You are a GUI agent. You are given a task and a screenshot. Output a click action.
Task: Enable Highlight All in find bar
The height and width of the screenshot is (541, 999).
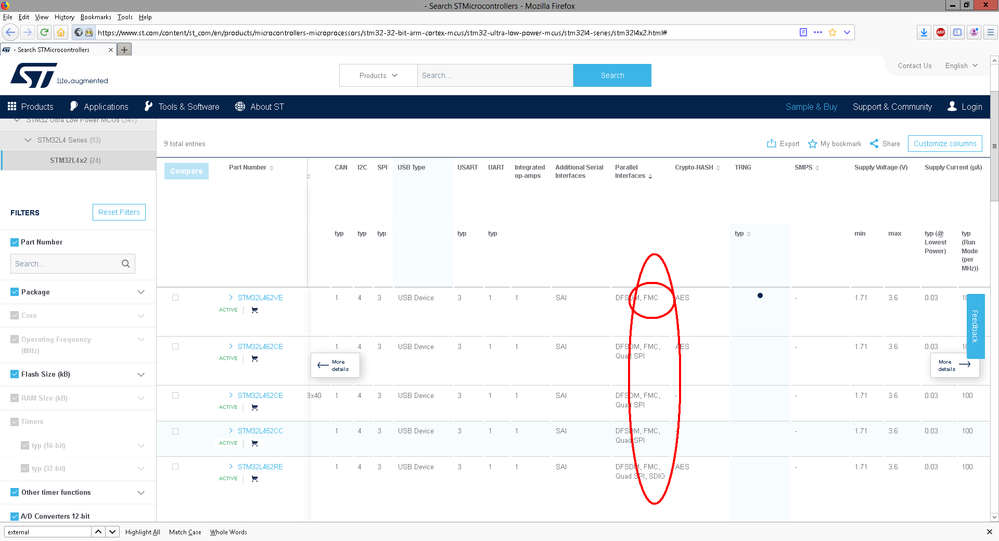click(143, 532)
